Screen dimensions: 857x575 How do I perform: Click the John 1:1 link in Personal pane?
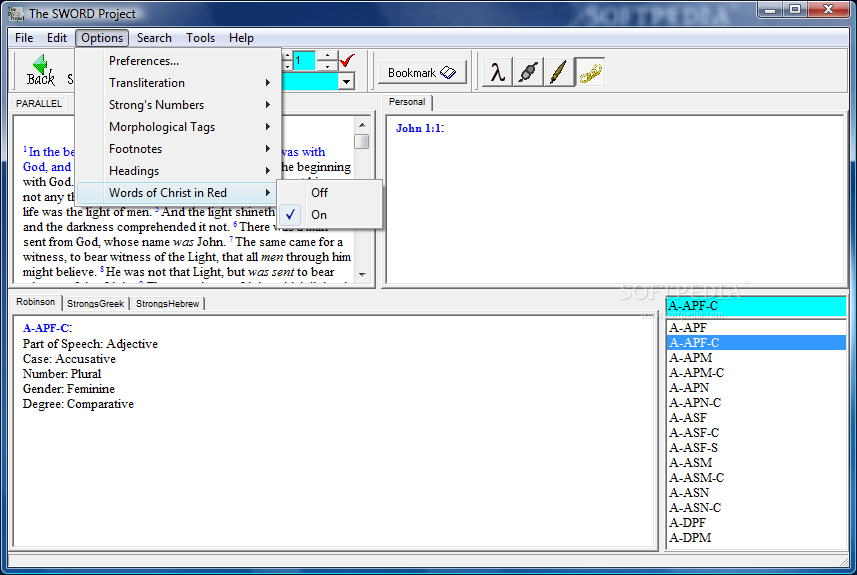coord(419,128)
